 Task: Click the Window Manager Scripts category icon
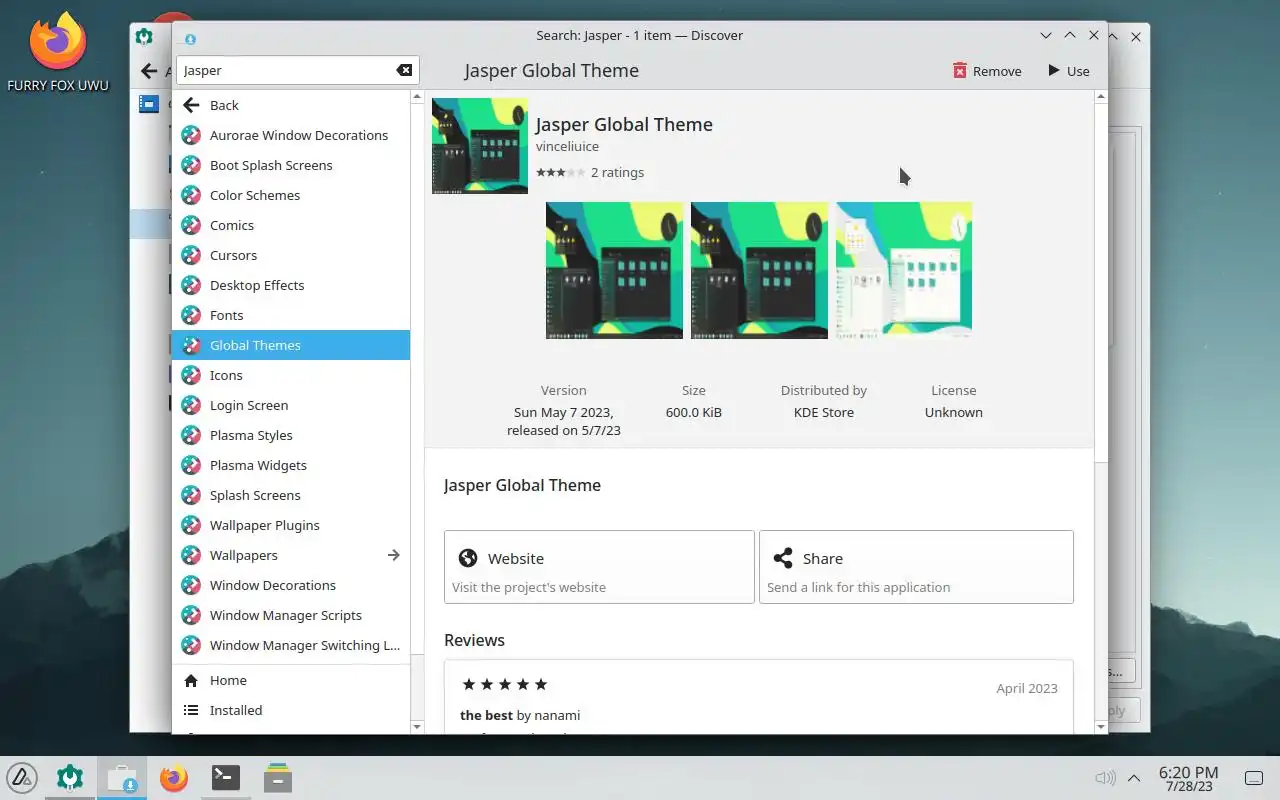click(191, 615)
